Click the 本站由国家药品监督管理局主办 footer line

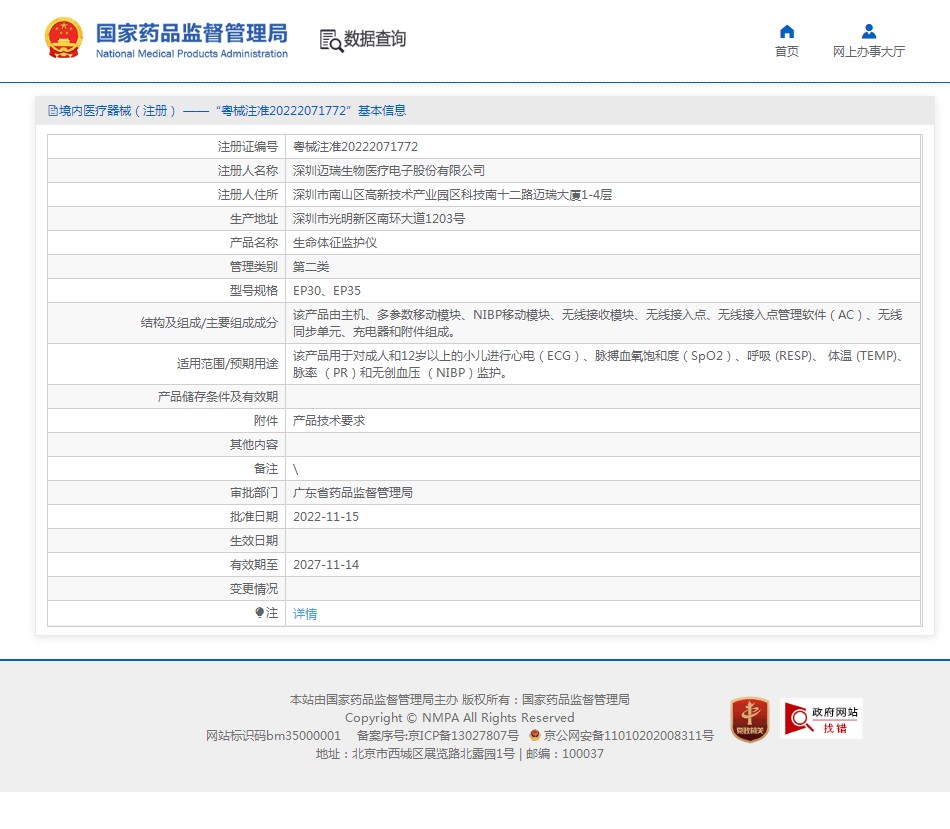click(x=459, y=700)
